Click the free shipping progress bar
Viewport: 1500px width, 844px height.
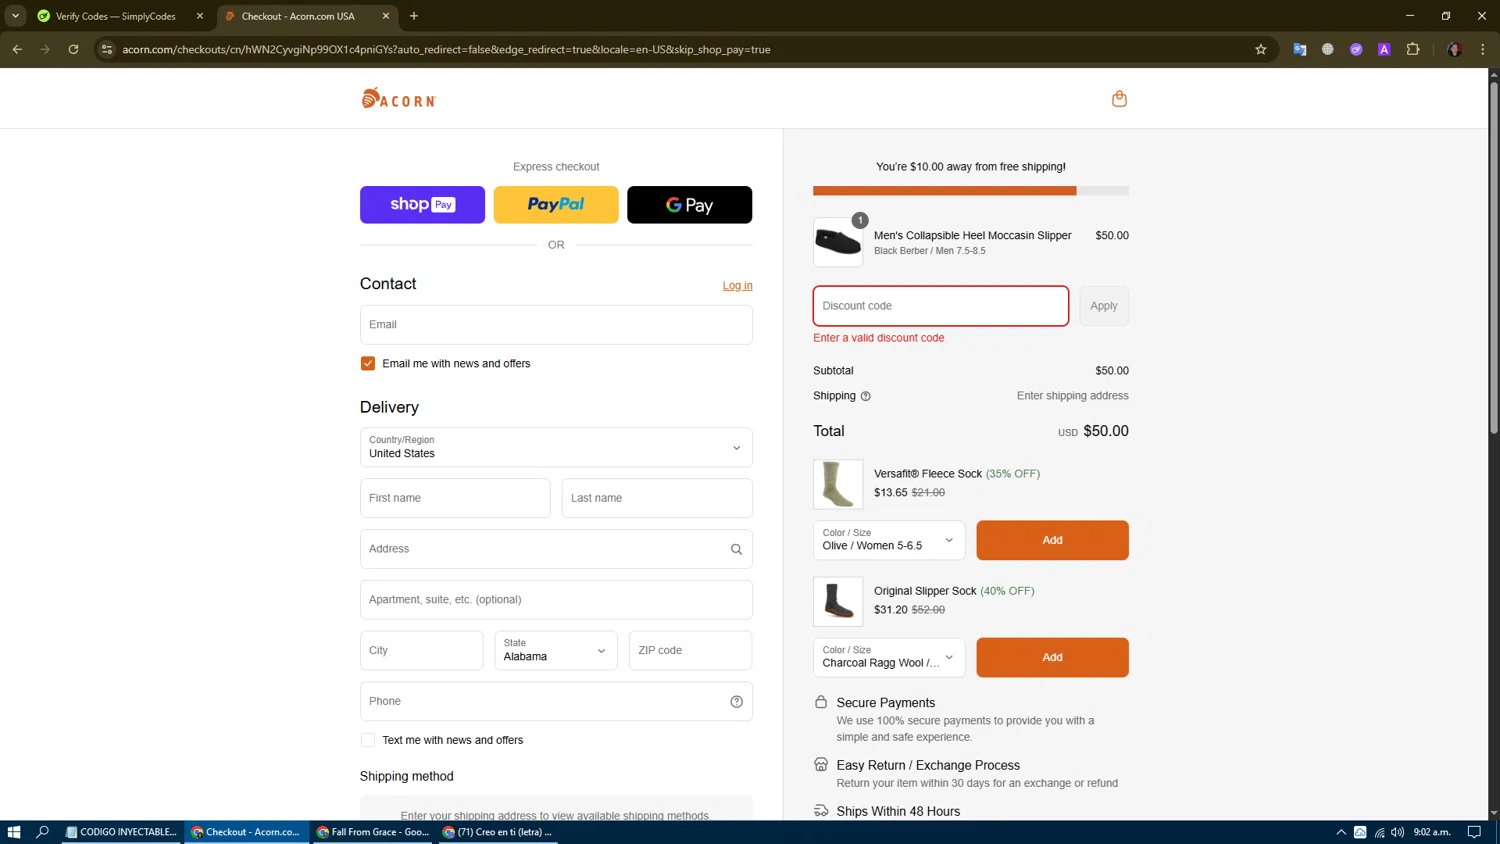click(x=971, y=190)
